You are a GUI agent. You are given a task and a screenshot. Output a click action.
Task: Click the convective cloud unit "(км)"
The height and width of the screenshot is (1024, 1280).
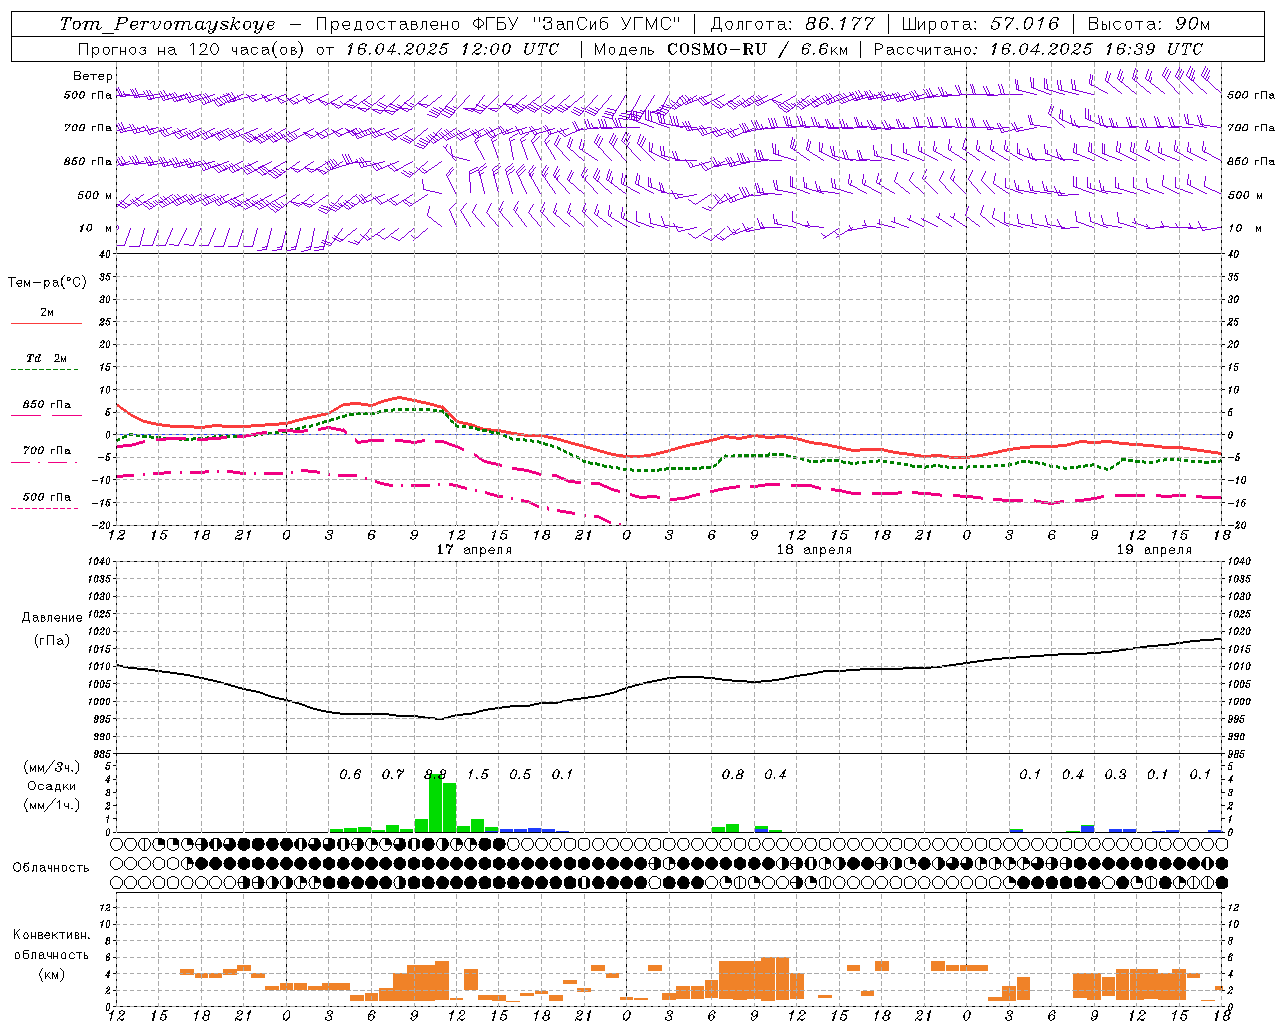[x=51, y=974]
